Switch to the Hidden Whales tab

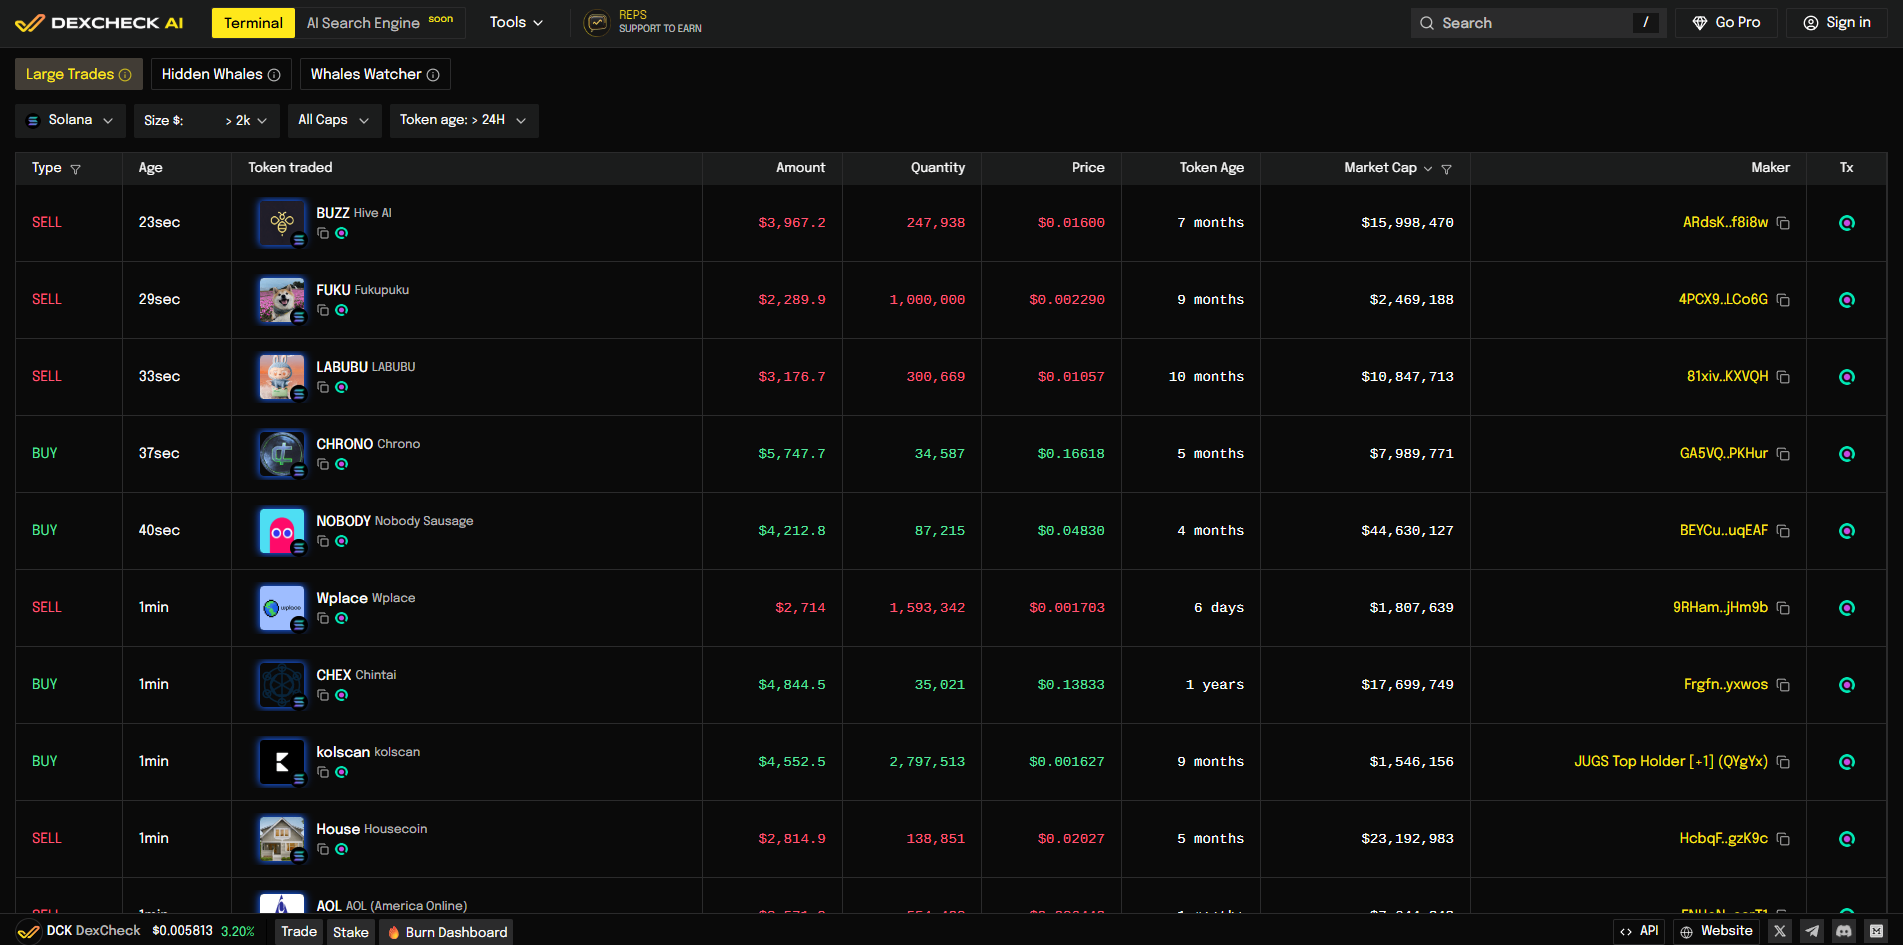point(220,73)
